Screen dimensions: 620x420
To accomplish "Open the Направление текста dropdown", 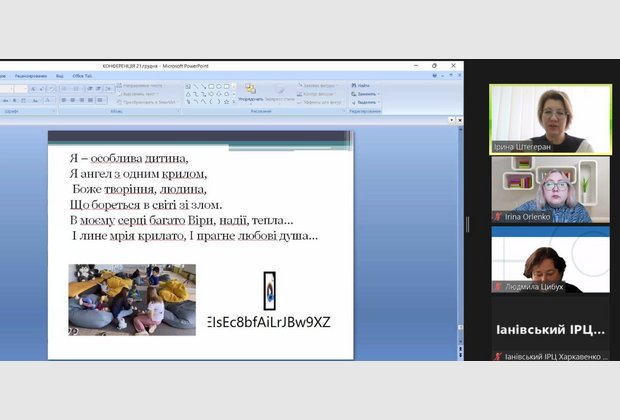I will point(141,85).
